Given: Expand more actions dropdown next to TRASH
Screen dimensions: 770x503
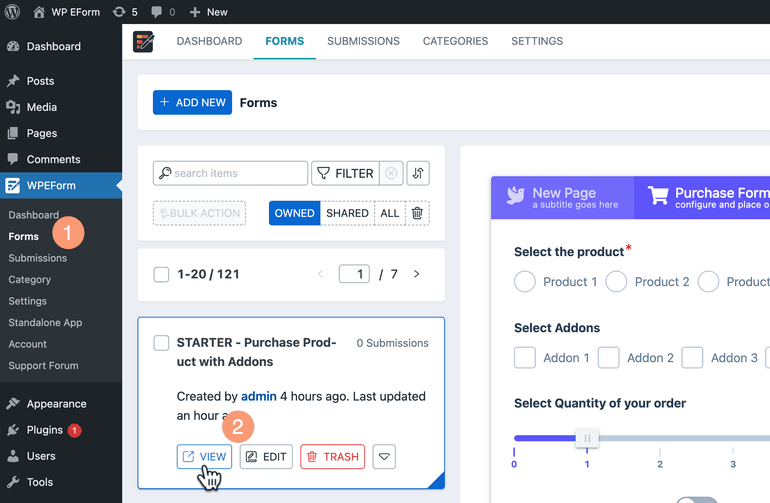Looking at the screenshot, I should [x=384, y=457].
